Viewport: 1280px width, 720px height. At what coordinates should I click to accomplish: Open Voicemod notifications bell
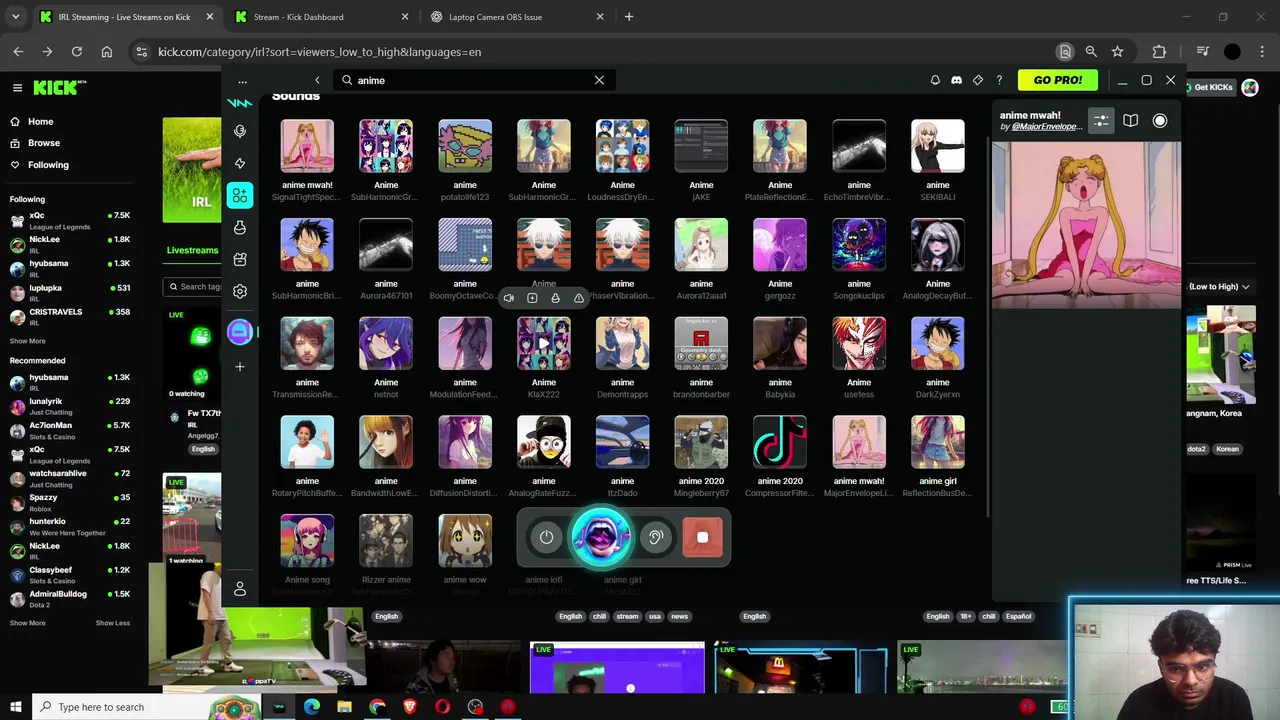point(935,80)
